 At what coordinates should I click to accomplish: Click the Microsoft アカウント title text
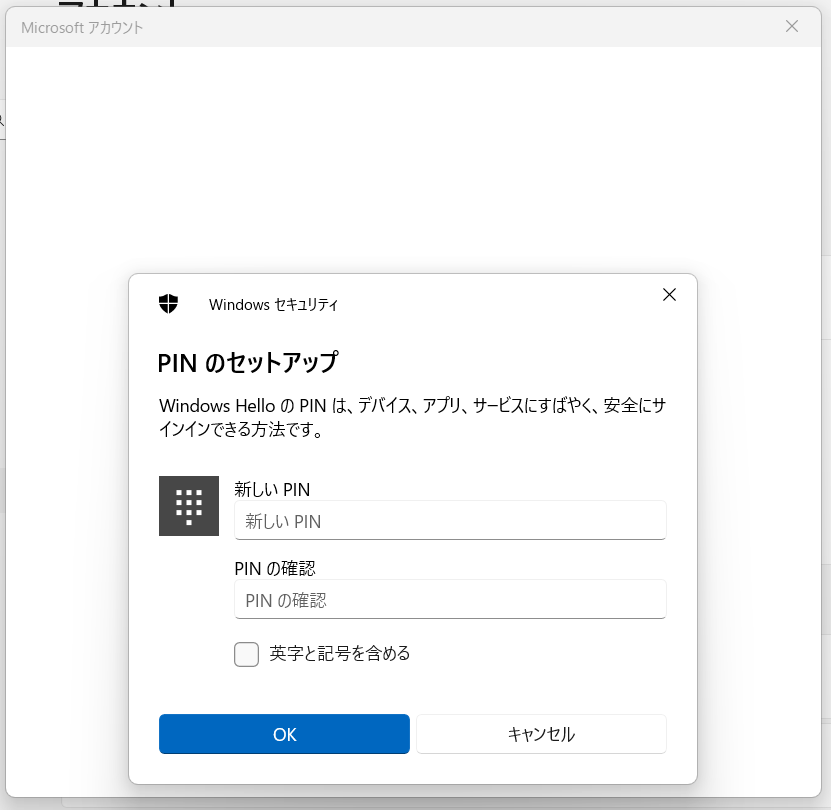coord(82,28)
